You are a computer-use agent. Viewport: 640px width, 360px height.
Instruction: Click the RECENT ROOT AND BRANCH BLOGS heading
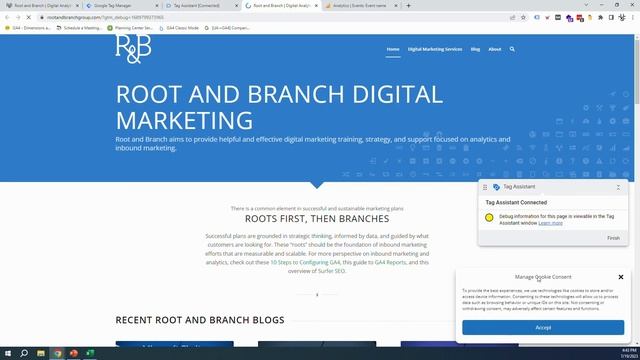[x=200, y=320]
